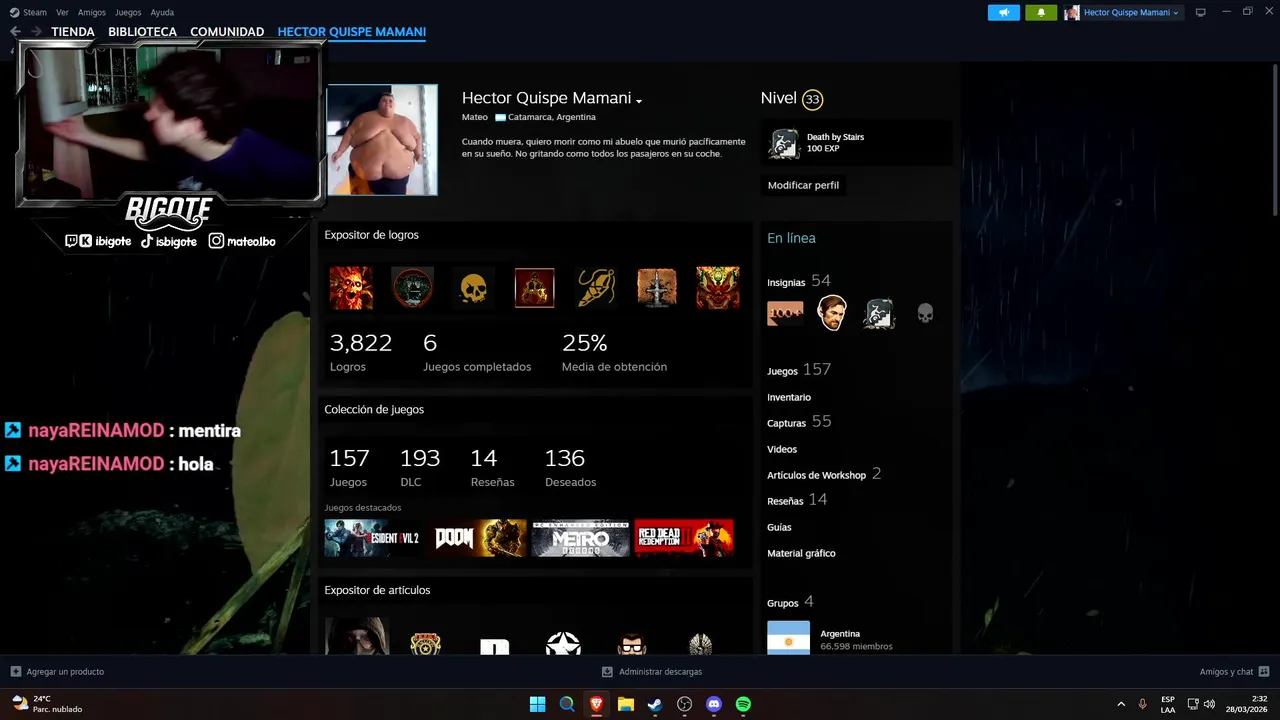Viewport: 1280px width, 720px height.
Task: Open the 100+ badge under Insignias
Action: 785,314
